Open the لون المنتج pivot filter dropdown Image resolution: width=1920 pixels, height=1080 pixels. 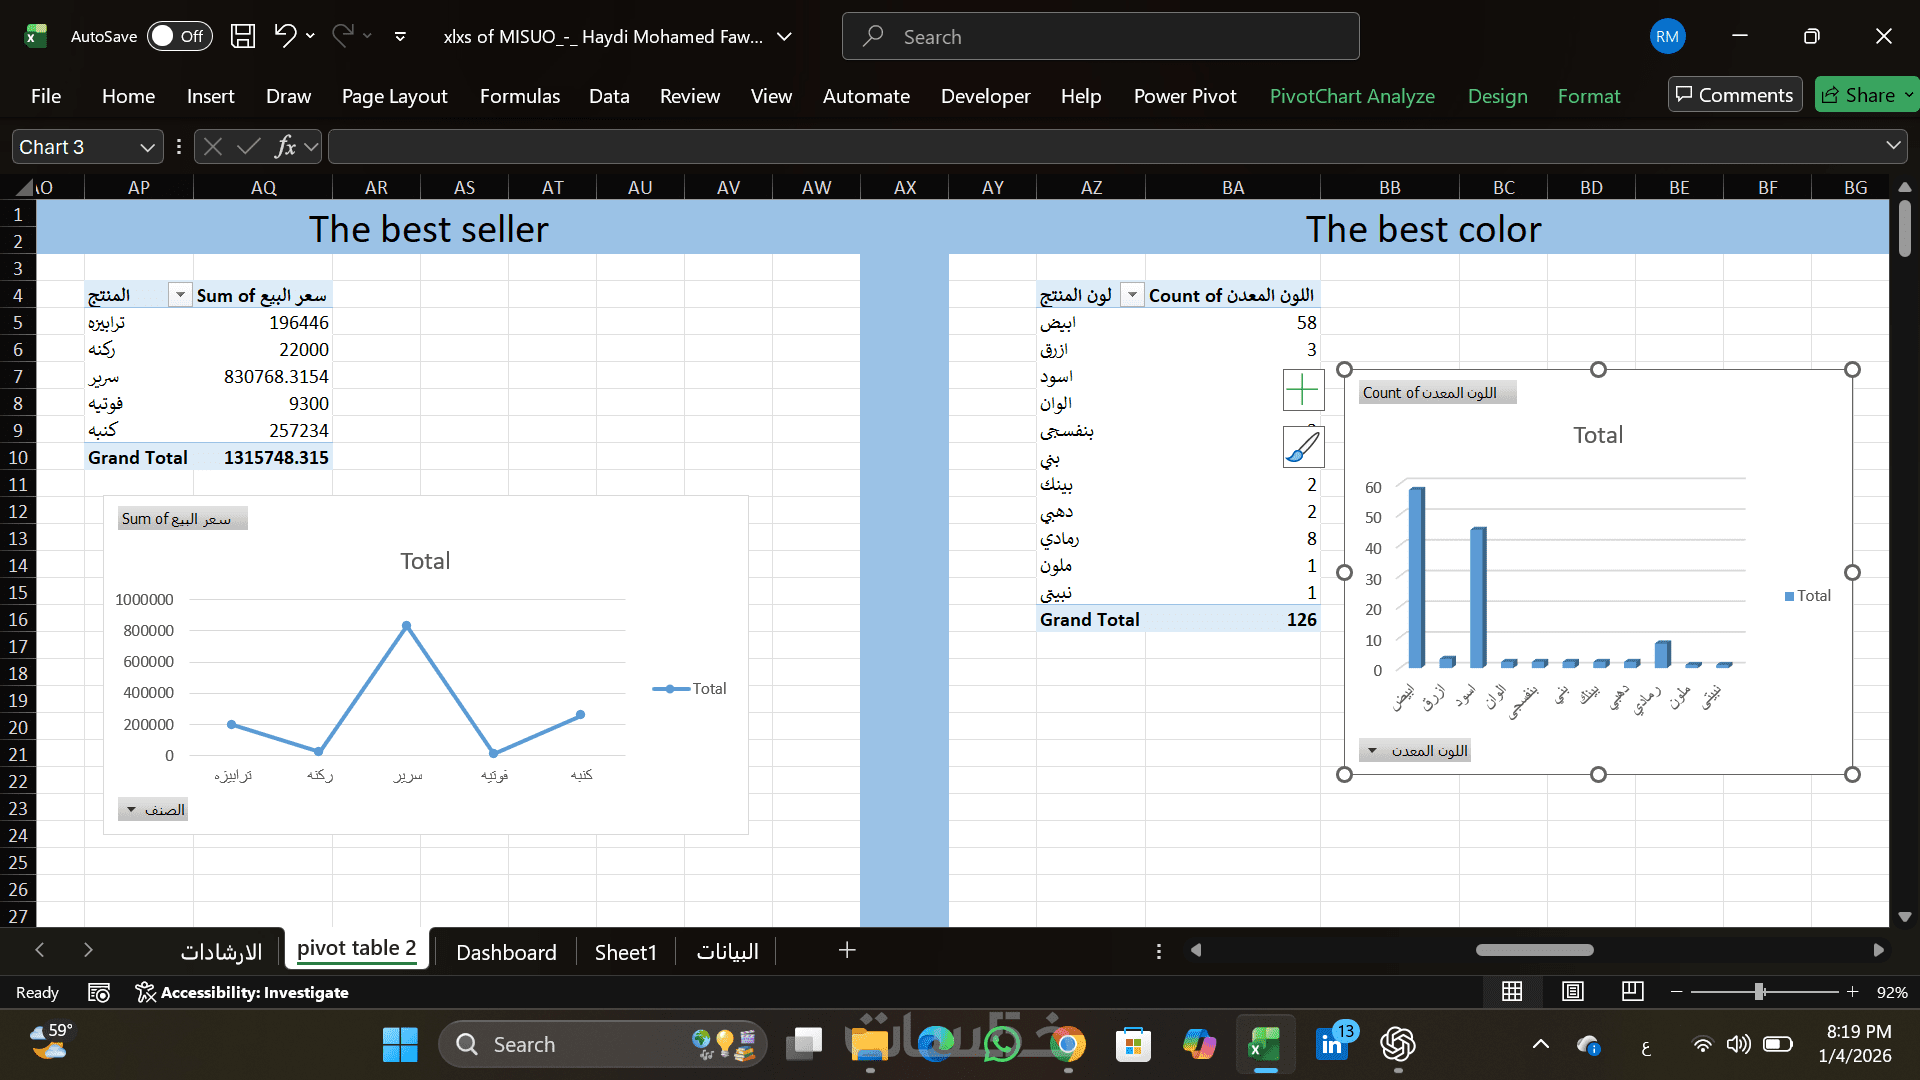coord(1132,295)
